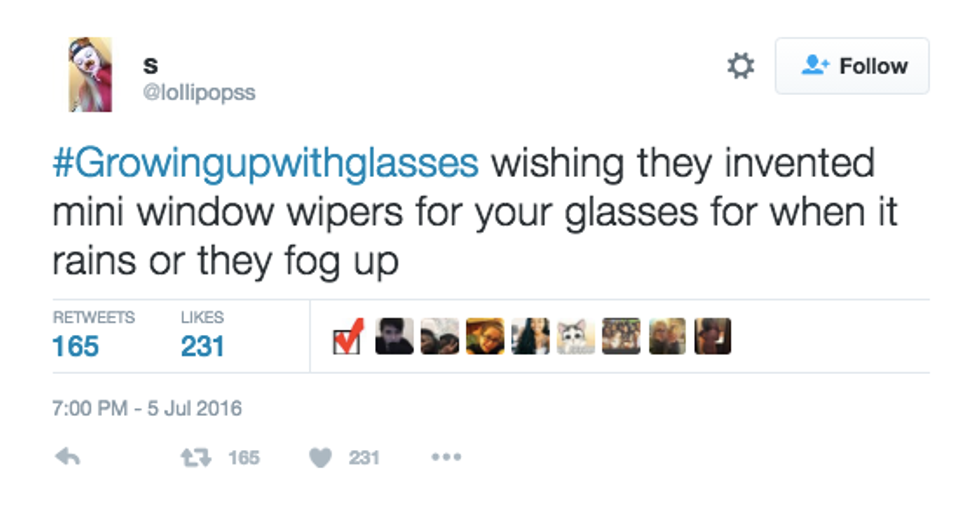Open the #Growingupwithglasses hashtag link

coord(265,163)
